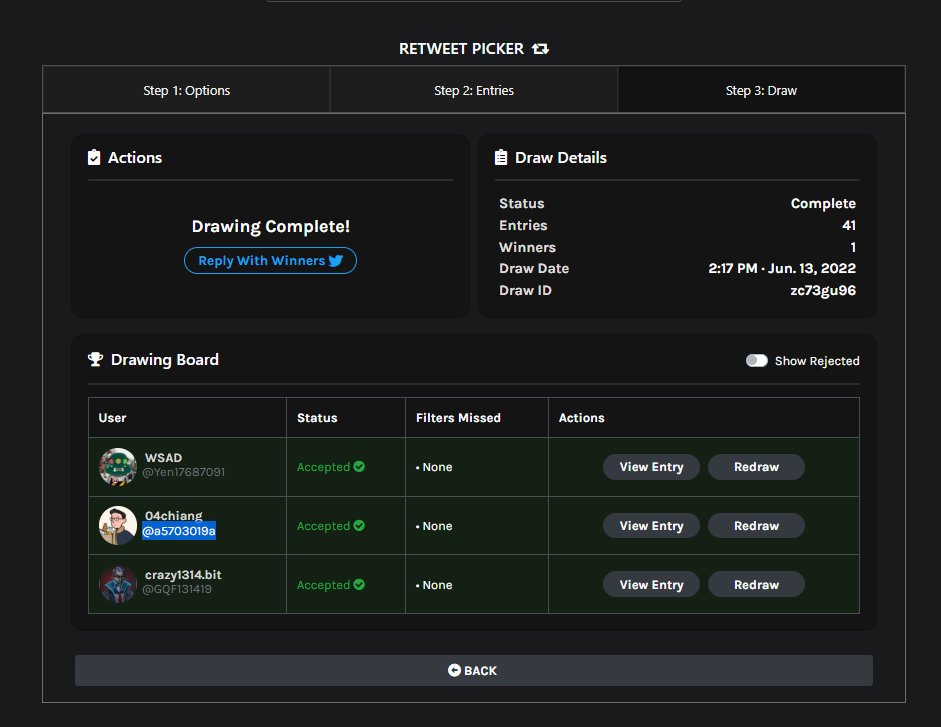Click the @Yen17687091 handle
The image size is (941, 727).
tap(184, 472)
